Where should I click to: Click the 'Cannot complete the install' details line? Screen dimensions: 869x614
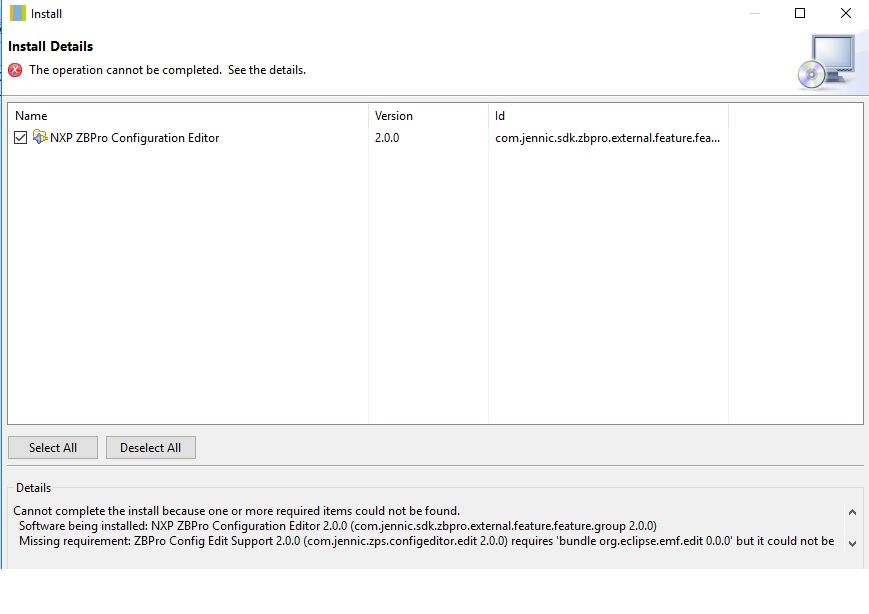pos(237,511)
